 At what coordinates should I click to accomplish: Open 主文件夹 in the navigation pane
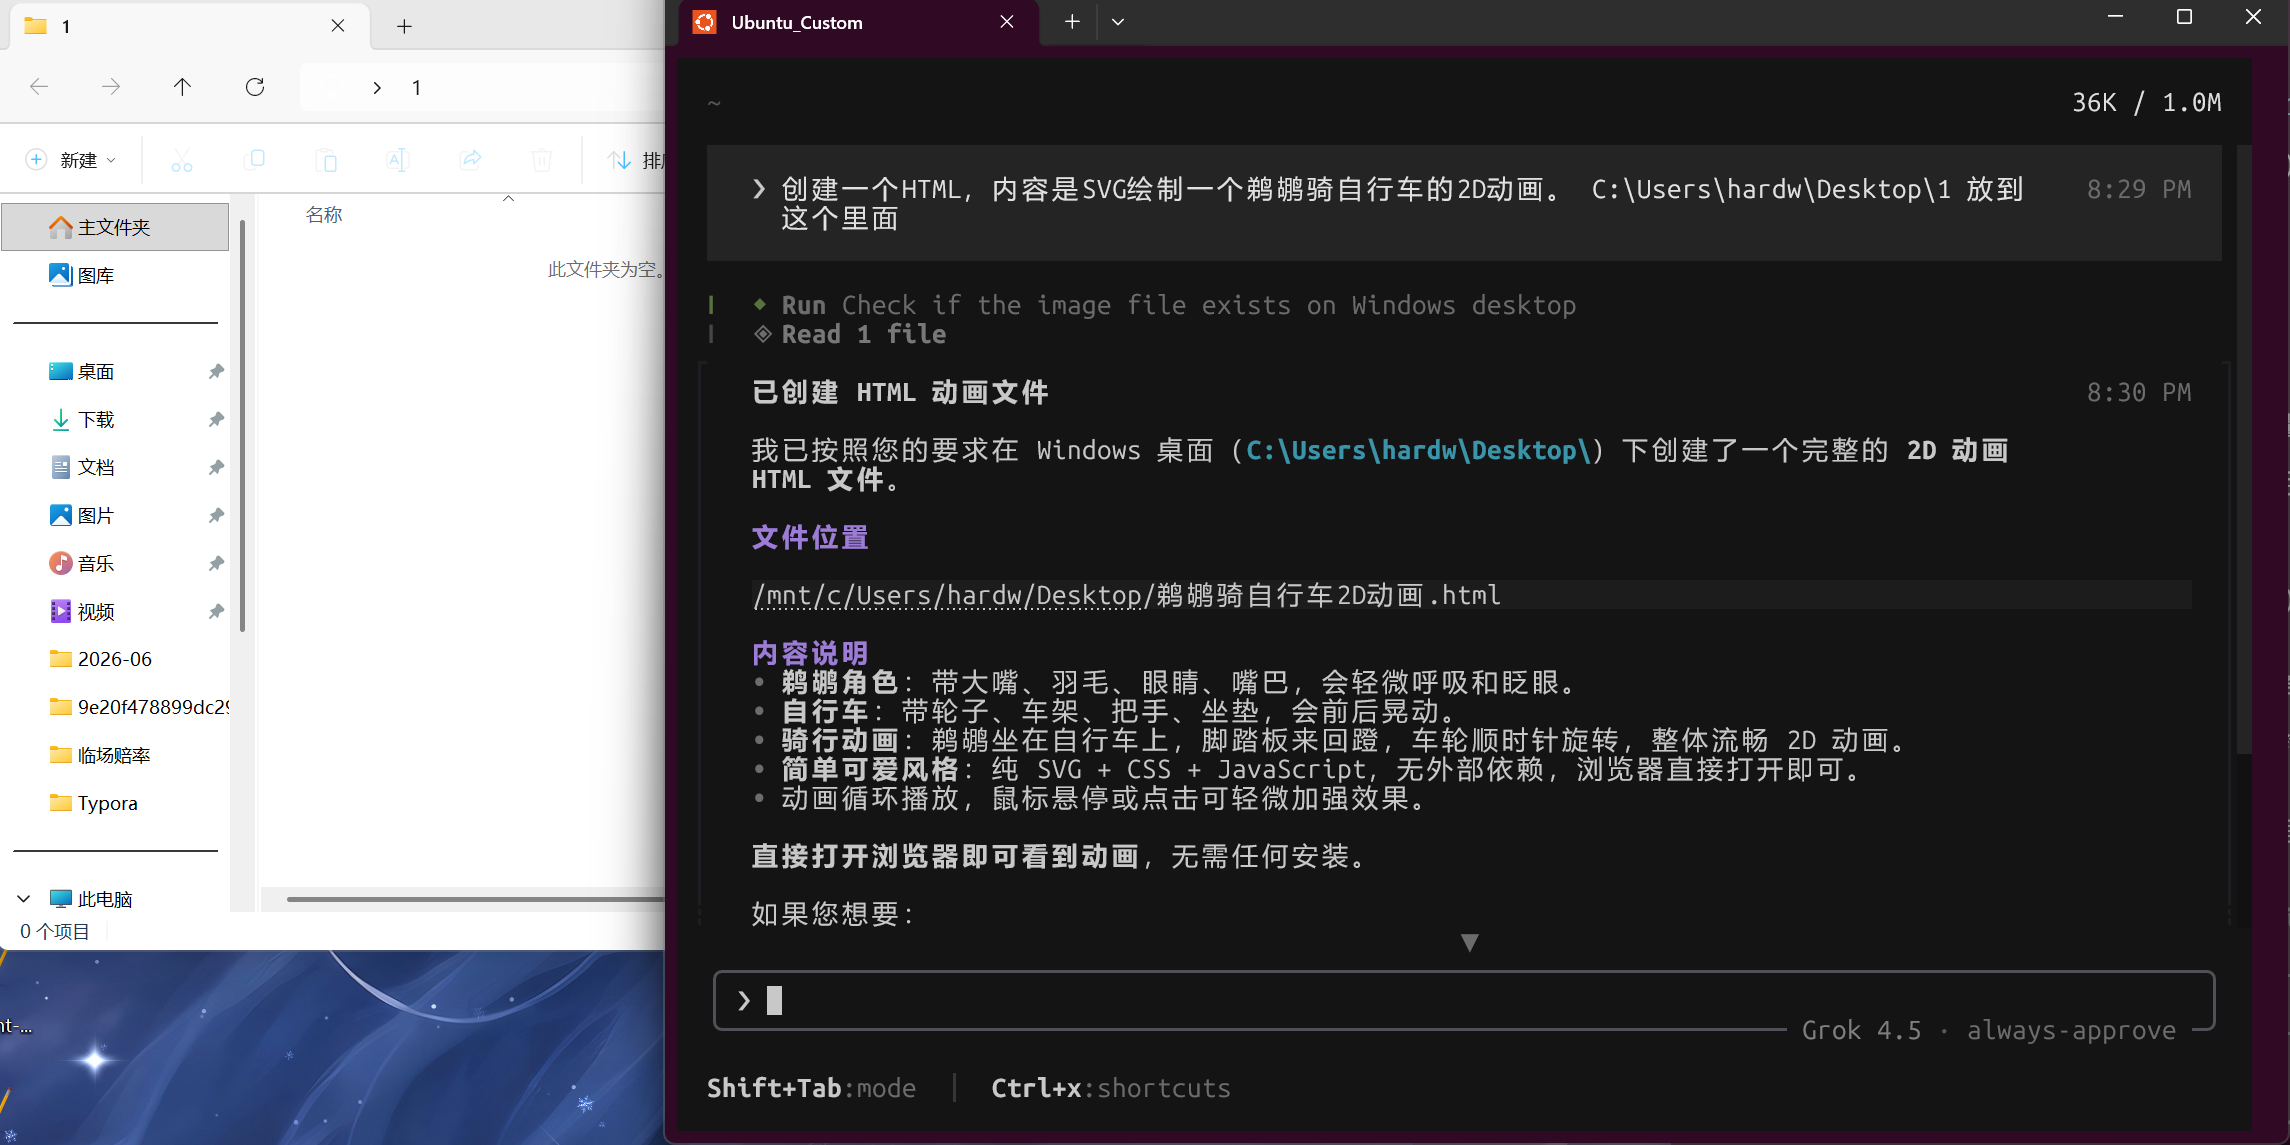(116, 227)
